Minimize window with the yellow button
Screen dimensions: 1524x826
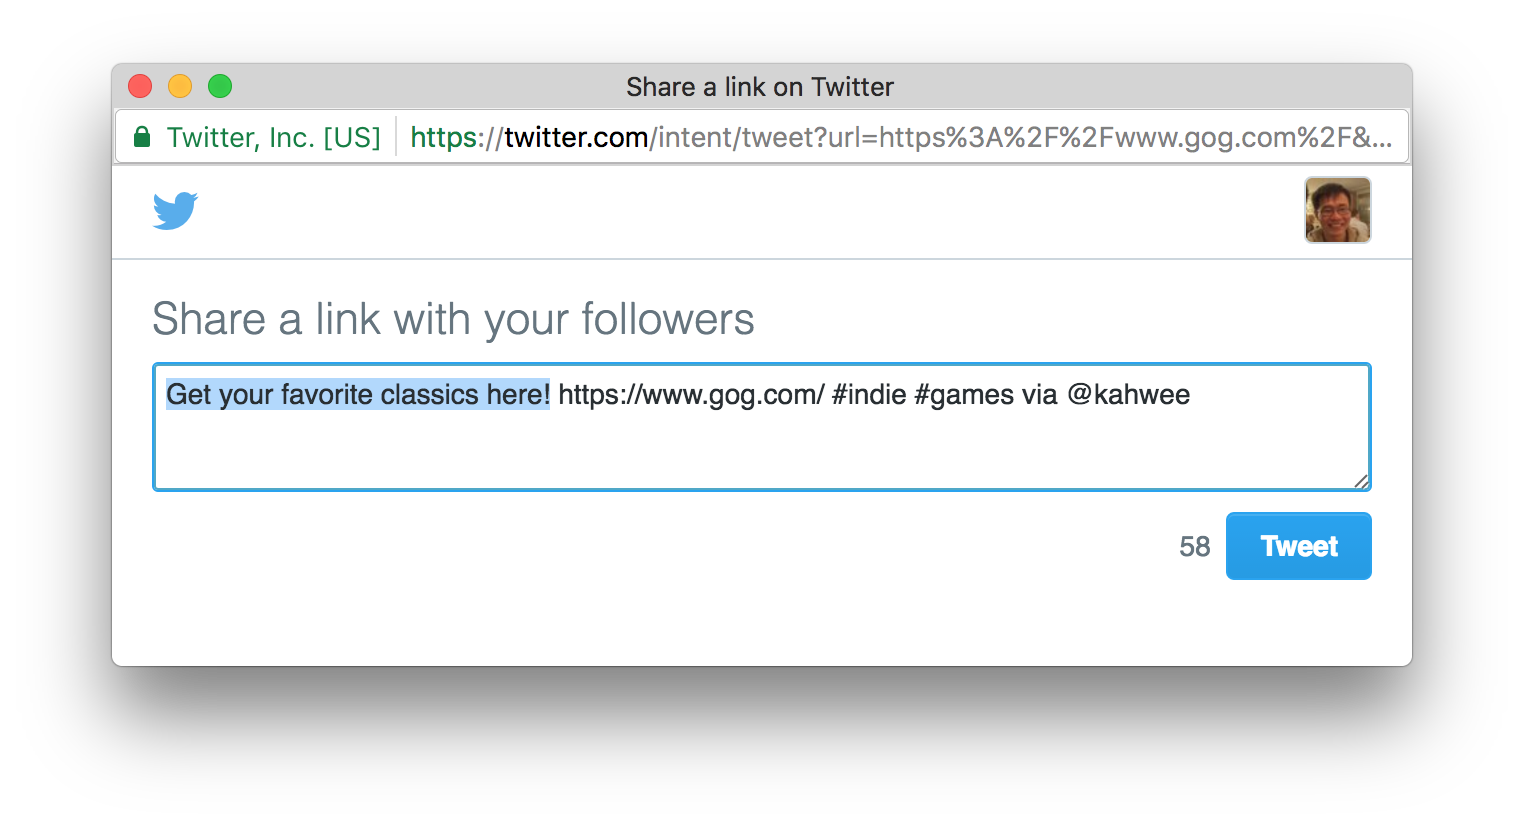point(180,87)
